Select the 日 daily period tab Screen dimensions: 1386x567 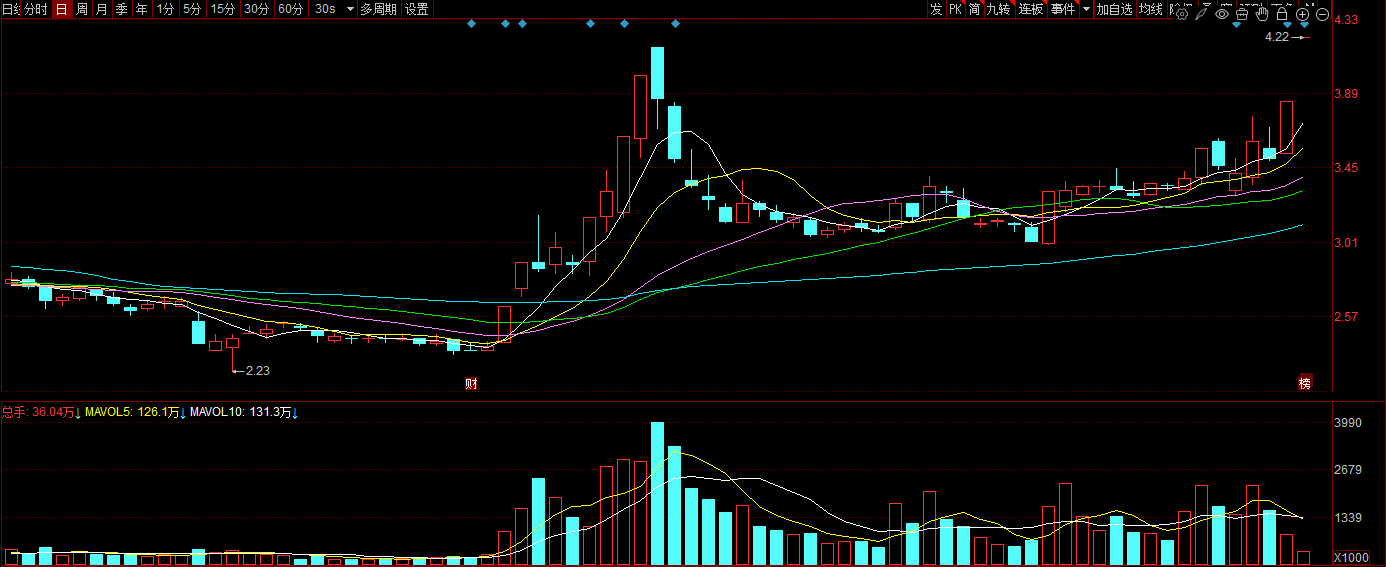[61, 9]
